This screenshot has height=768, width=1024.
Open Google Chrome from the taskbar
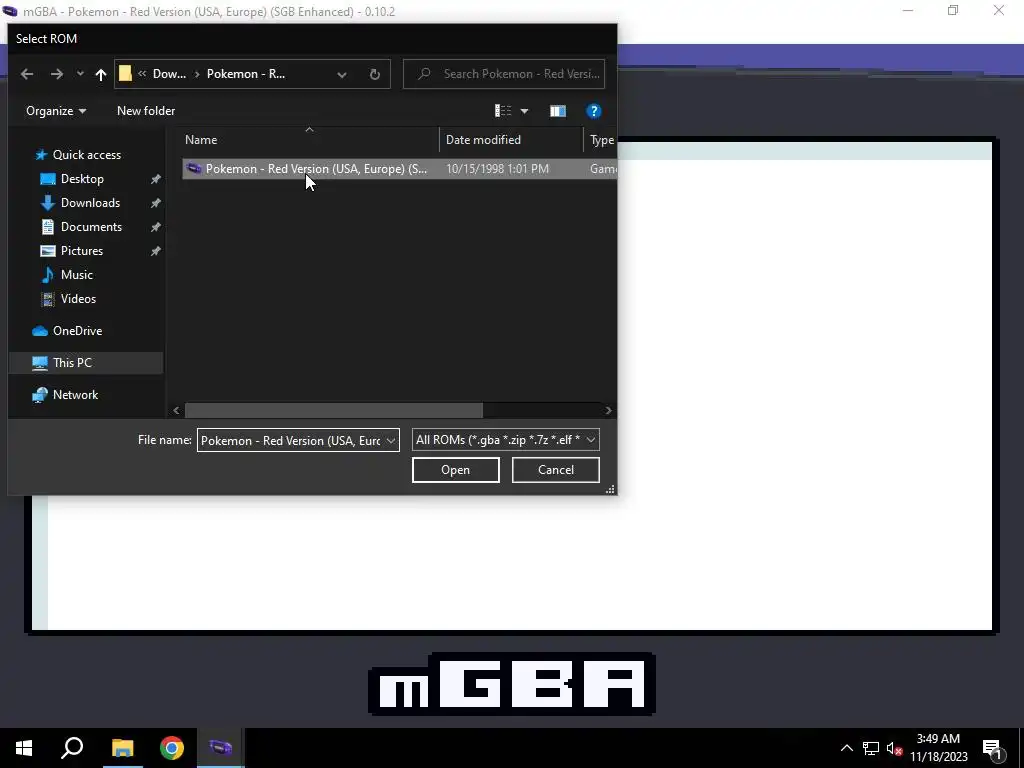[172, 748]
